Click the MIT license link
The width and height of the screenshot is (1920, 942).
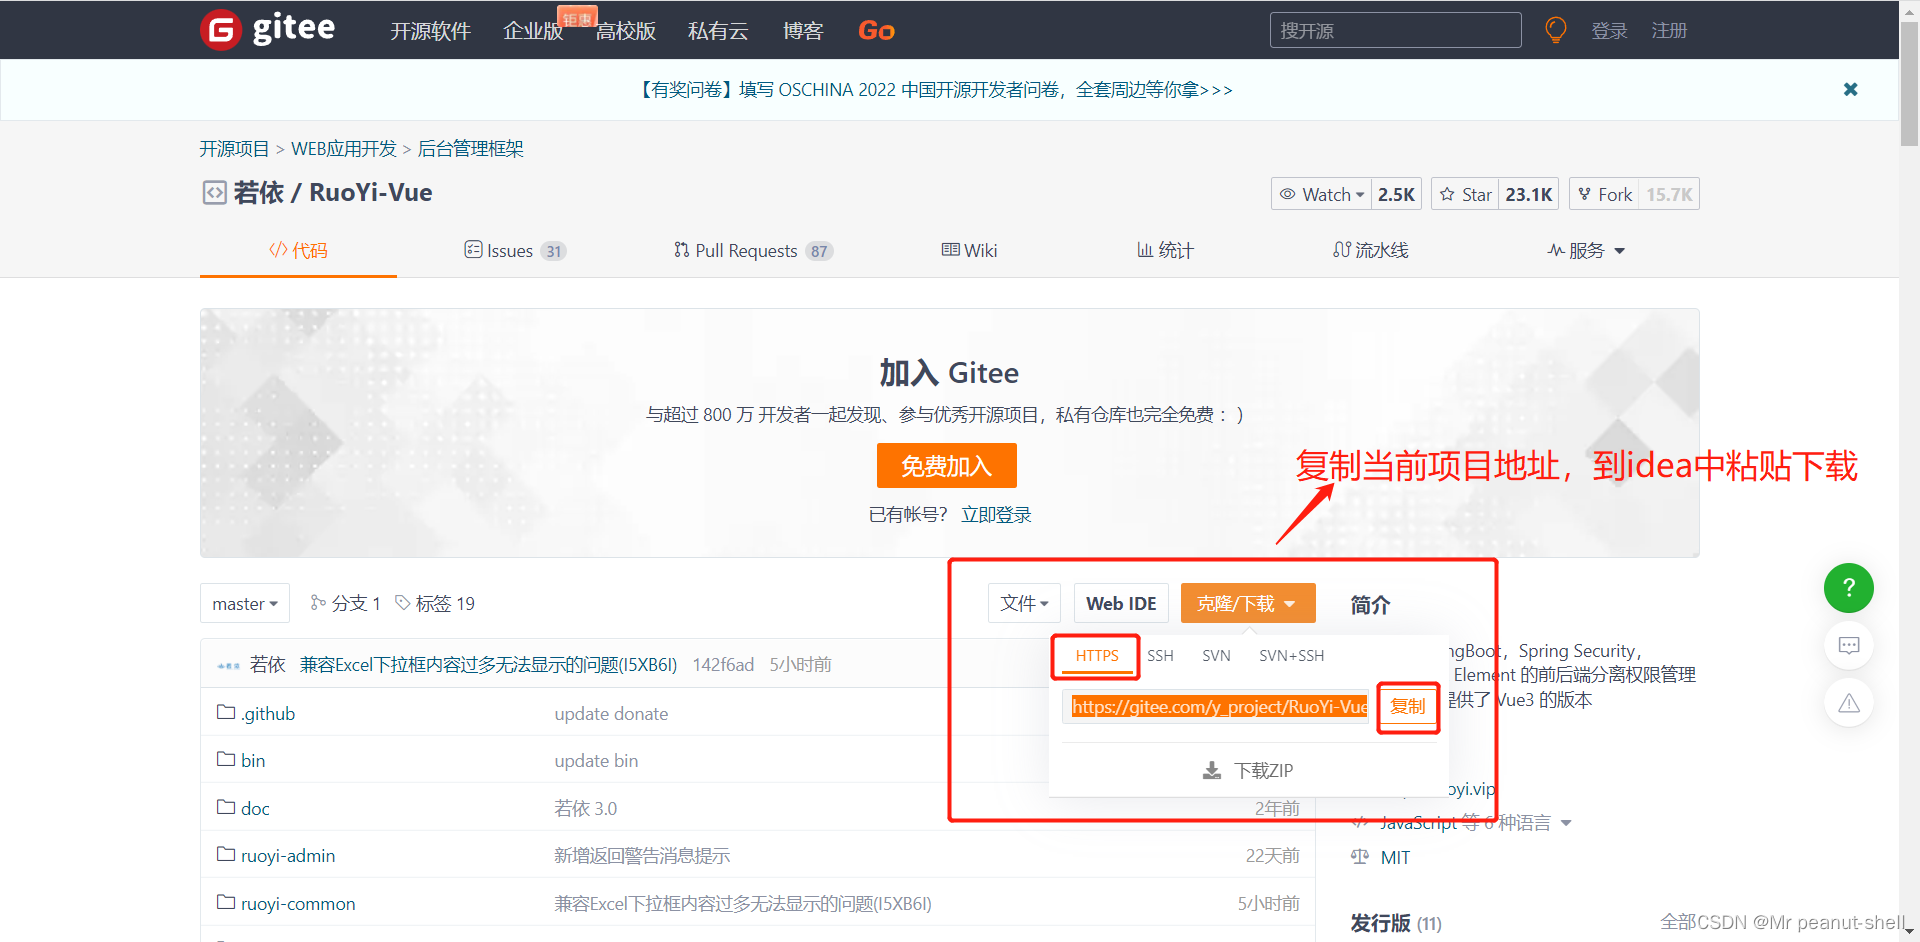(x=1395, y=857)
